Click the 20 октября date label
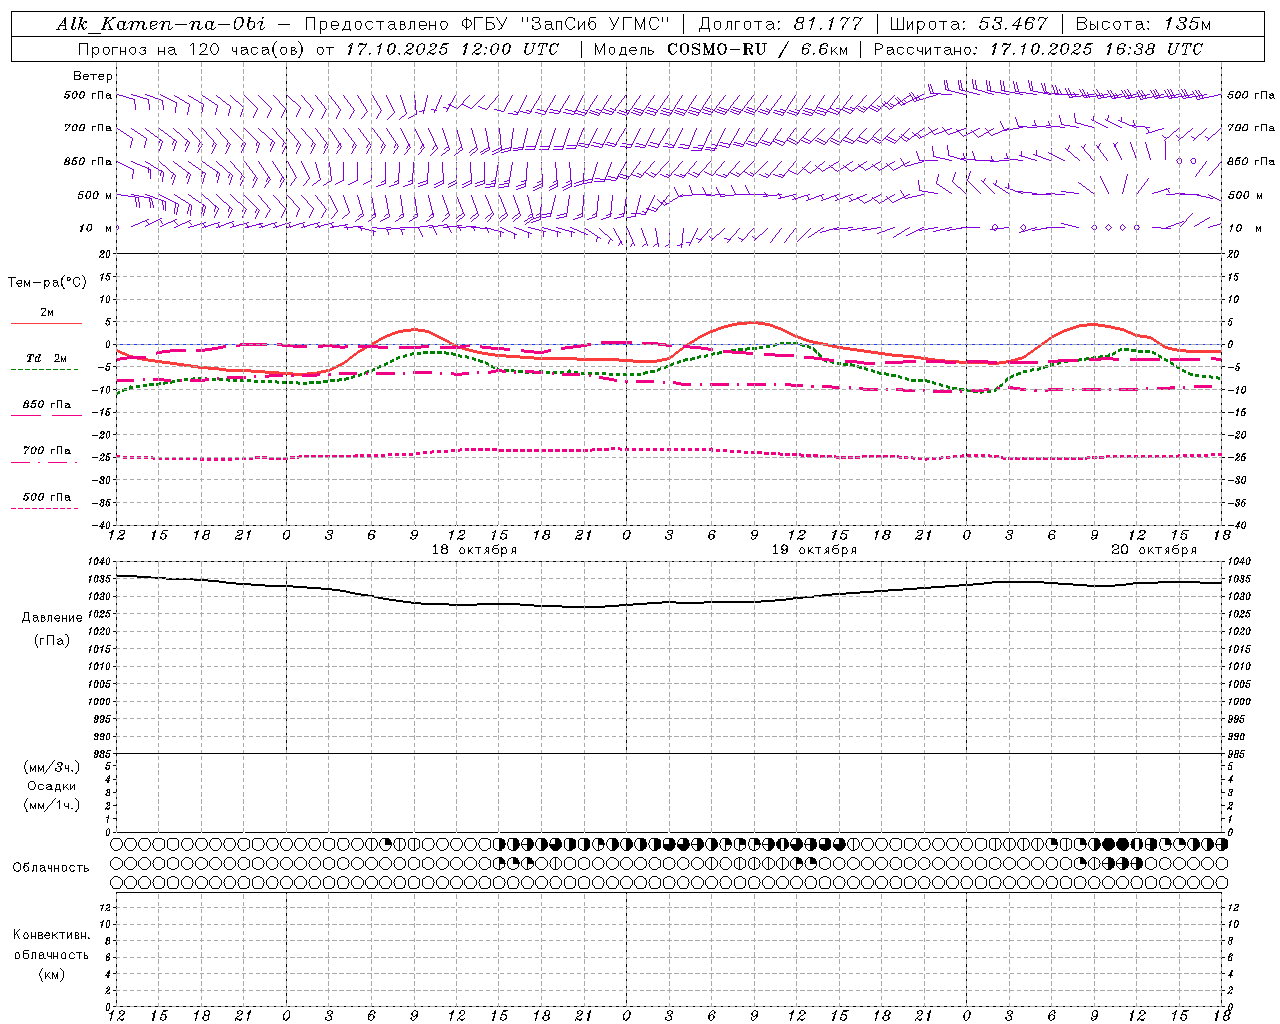The image size is (1280, 1024). point(1154,550)
